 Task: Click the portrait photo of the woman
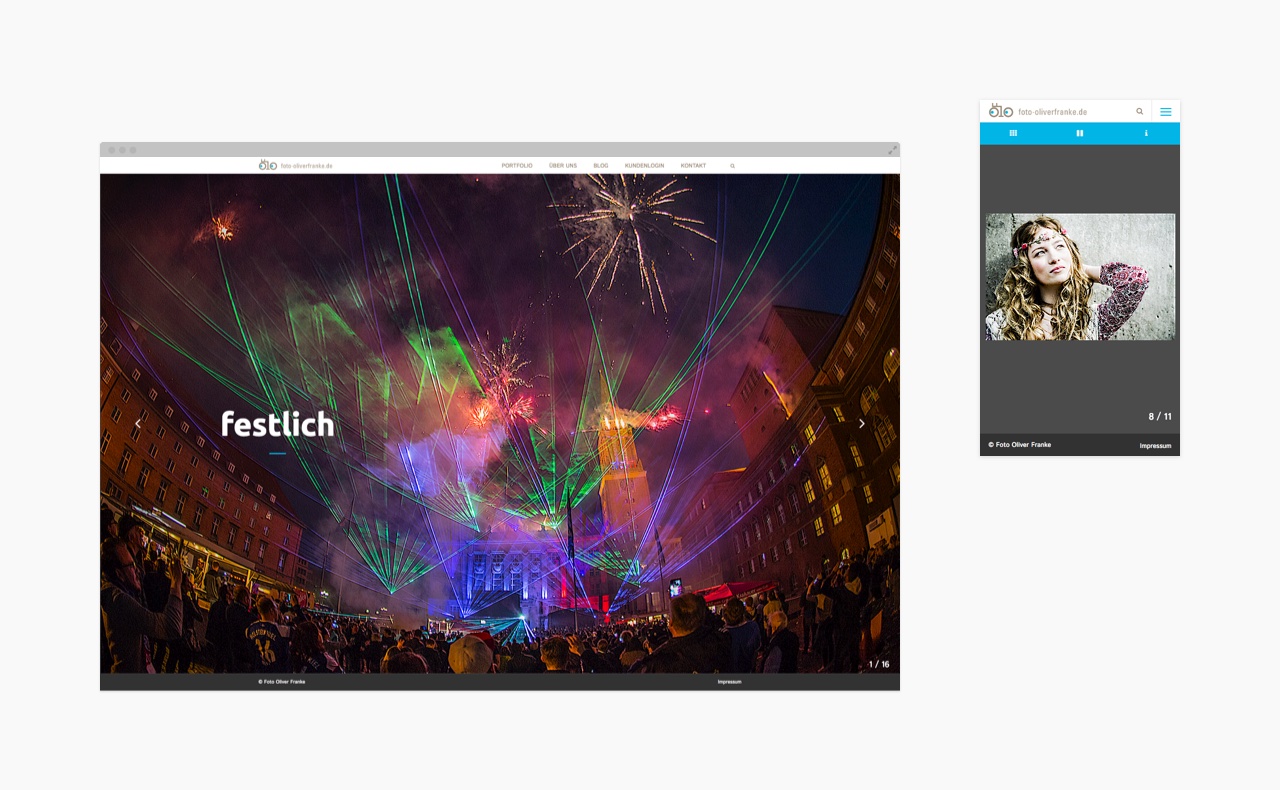pos(1080,277)
